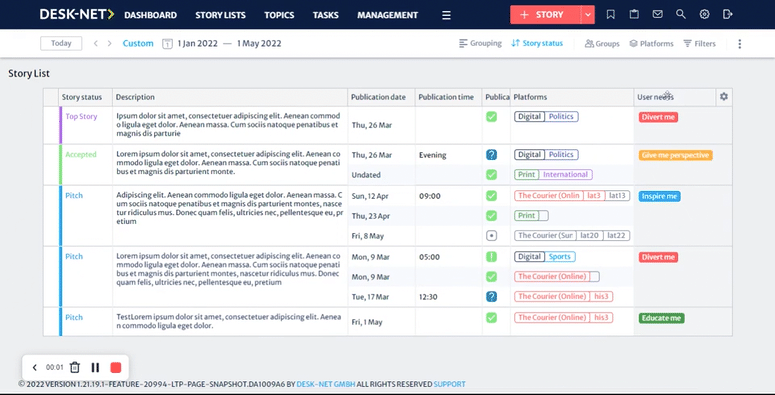The height and width of the screenshot is (395, 775).
Task: Click the Accepted status label
Action: click(x=81, y=155)
